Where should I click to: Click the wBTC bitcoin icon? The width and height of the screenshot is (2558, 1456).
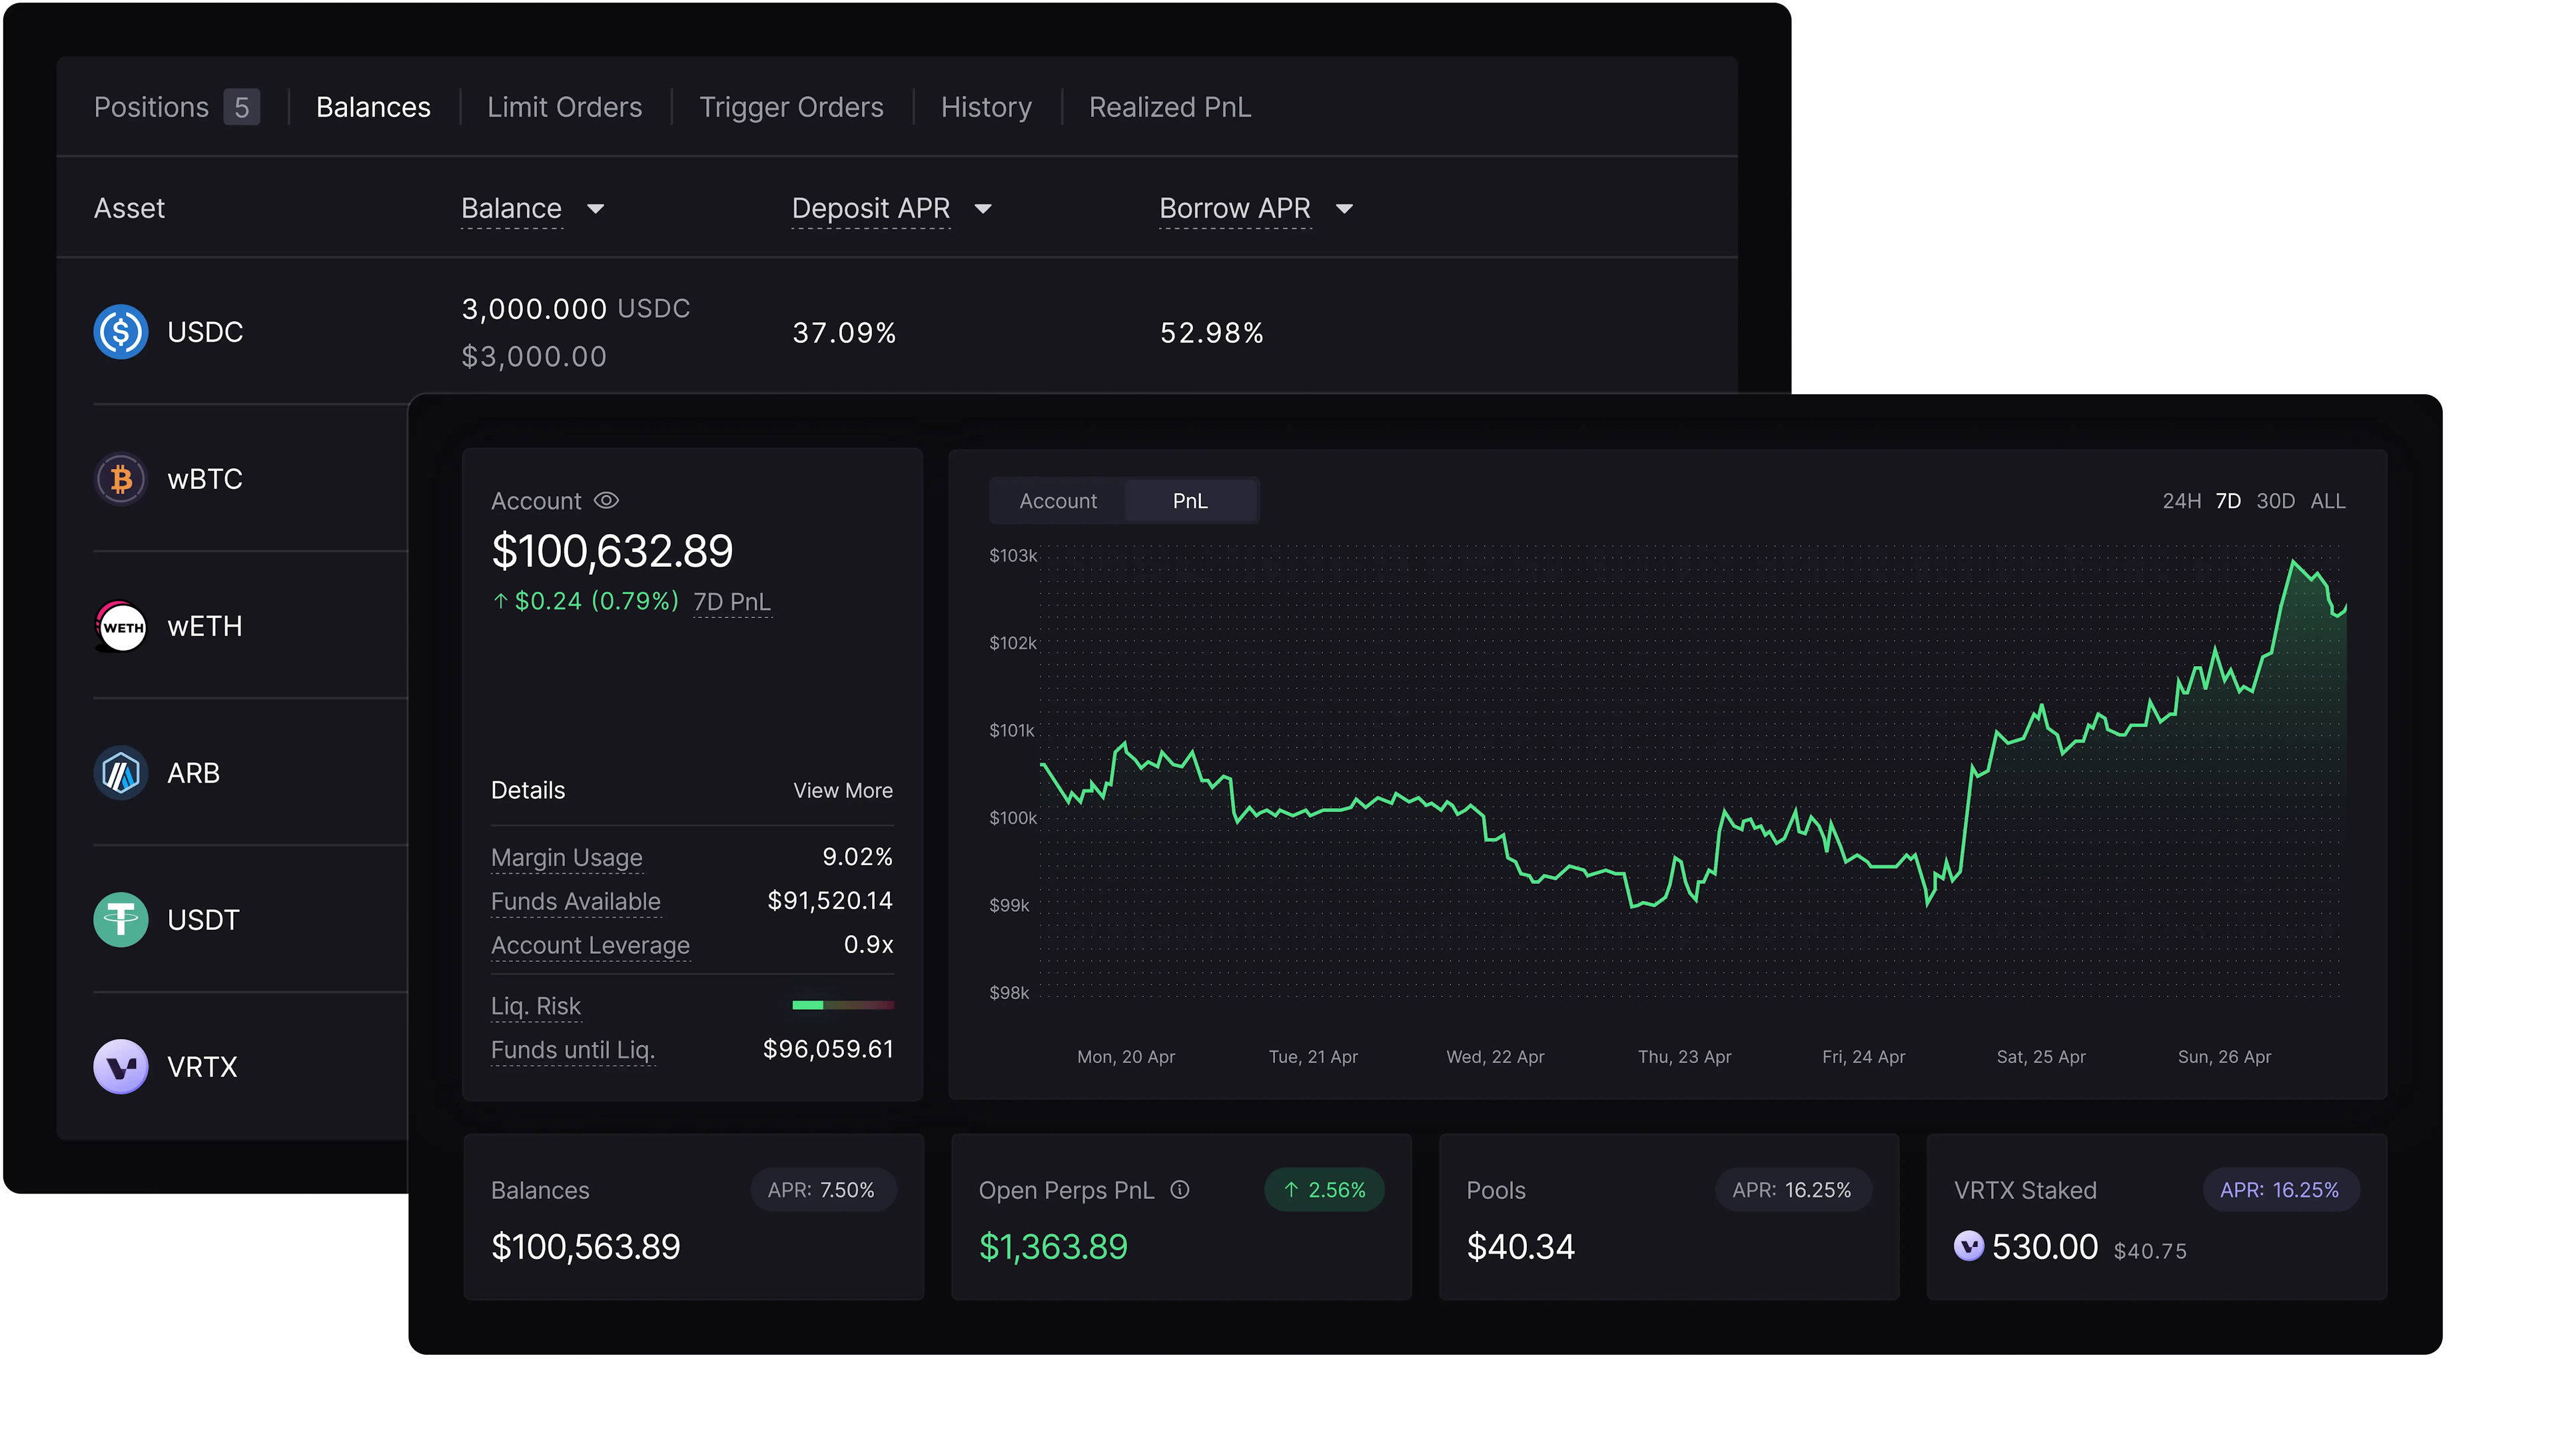coord(120,478)
